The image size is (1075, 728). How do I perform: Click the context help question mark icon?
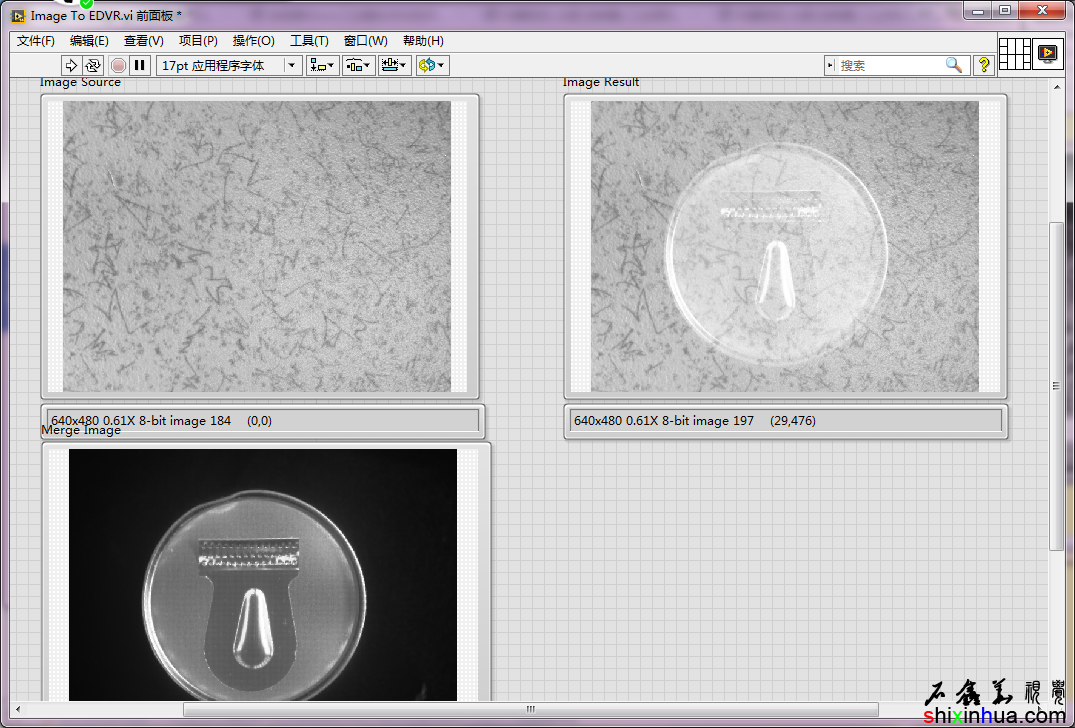pos(984,65)
